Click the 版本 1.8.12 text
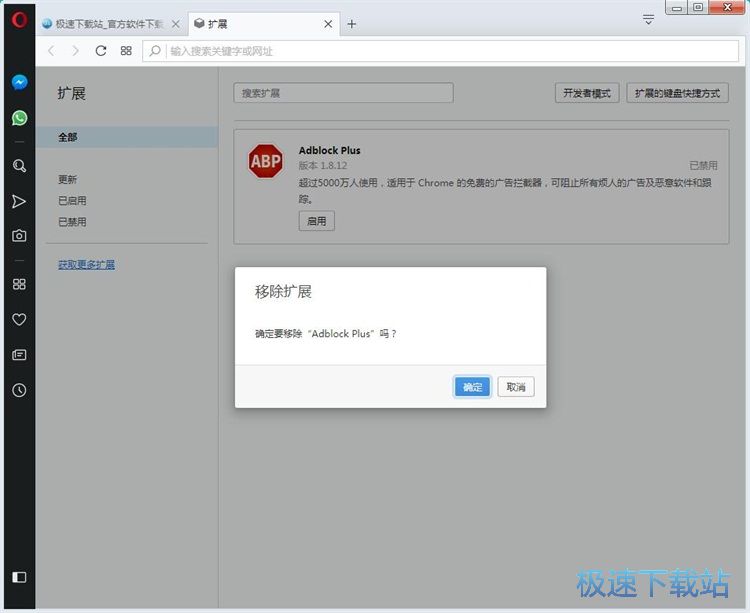Viewport: 750px width, 613px height. [x=323, y=165]
